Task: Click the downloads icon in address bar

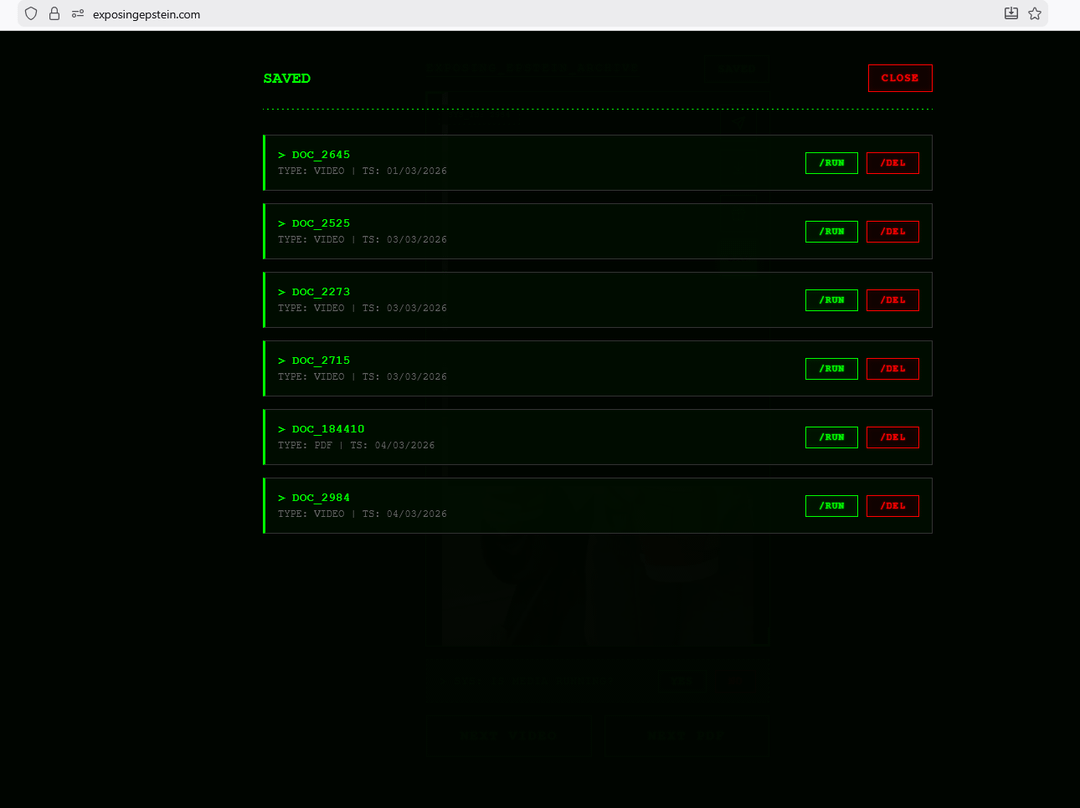Action: click(1011, 14)
